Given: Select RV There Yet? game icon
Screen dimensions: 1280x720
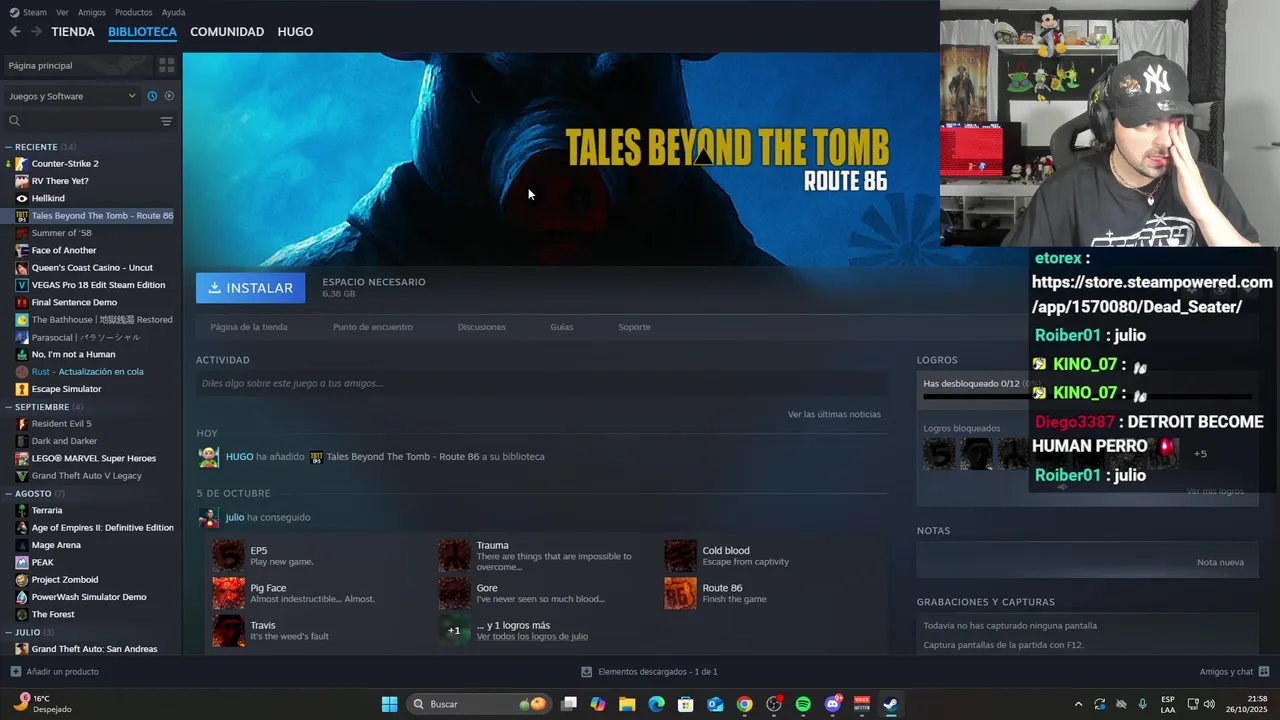Looking at the screenshot, I should pyautogui.click(x=21, y=181).
